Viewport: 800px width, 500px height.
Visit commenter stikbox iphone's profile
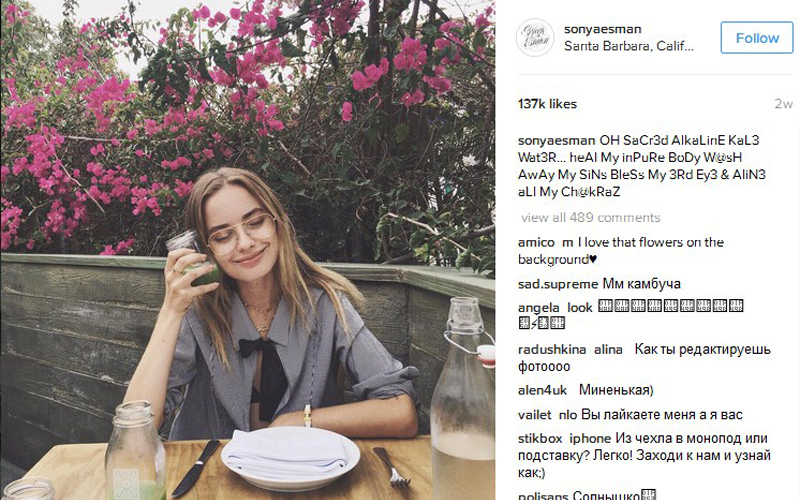[564, 439]
